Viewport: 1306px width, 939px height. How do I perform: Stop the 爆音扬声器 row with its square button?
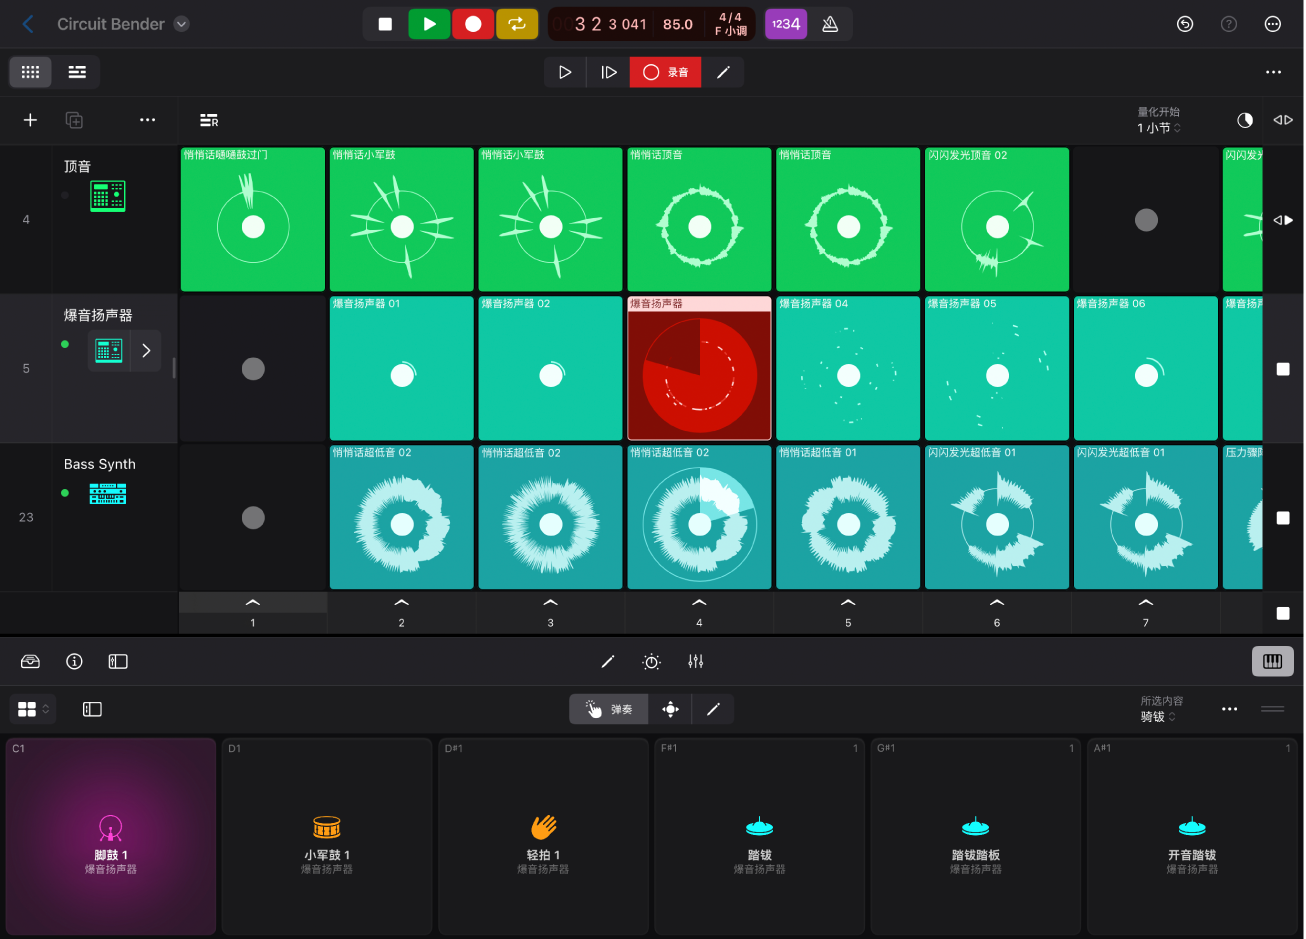[1283, 369]
